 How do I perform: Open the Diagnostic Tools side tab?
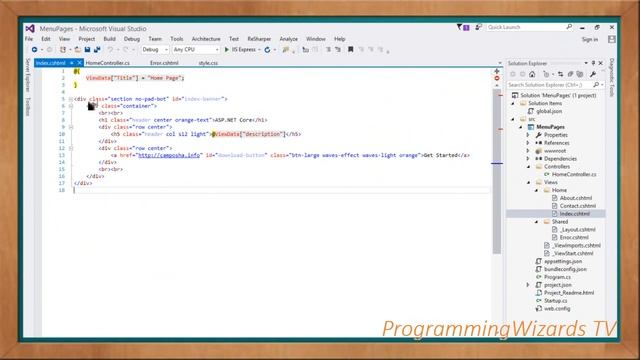pos(612,78)
